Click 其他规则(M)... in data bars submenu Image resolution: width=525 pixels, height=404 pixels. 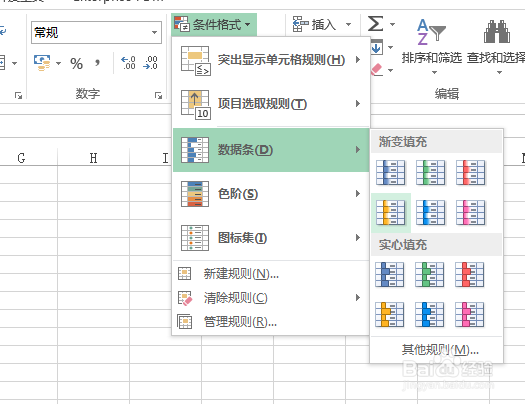437,350
